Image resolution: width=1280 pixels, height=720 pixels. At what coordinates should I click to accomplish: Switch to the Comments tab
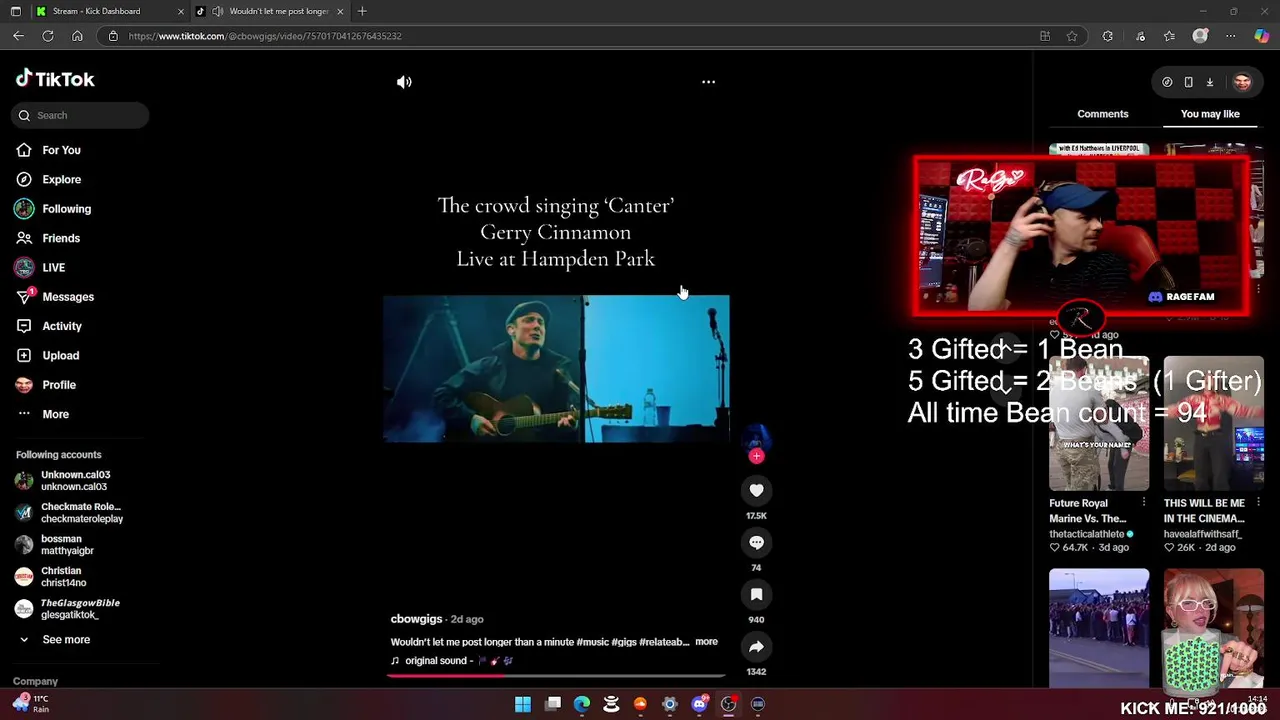point(1103,114)
